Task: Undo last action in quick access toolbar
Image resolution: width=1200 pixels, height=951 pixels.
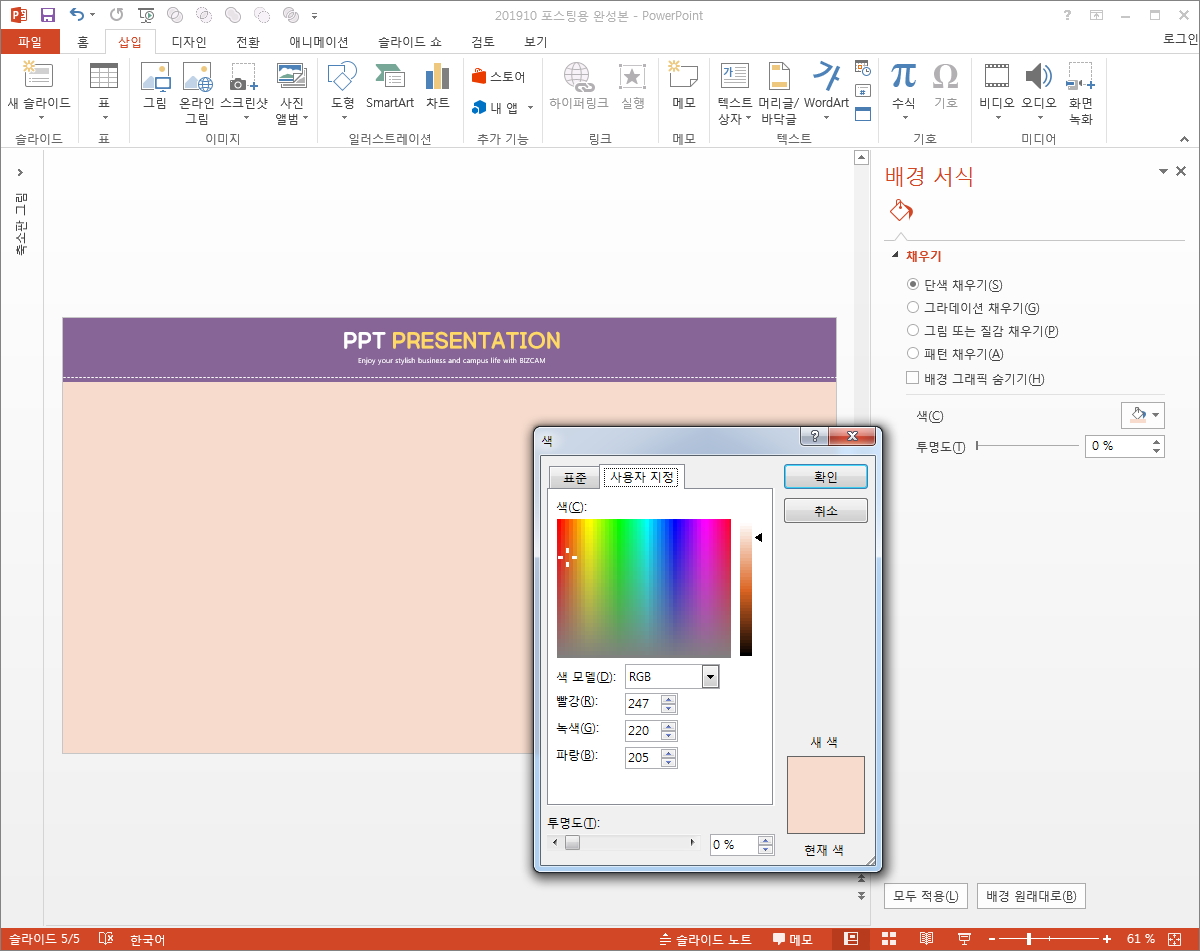Action: click(77, 15)
